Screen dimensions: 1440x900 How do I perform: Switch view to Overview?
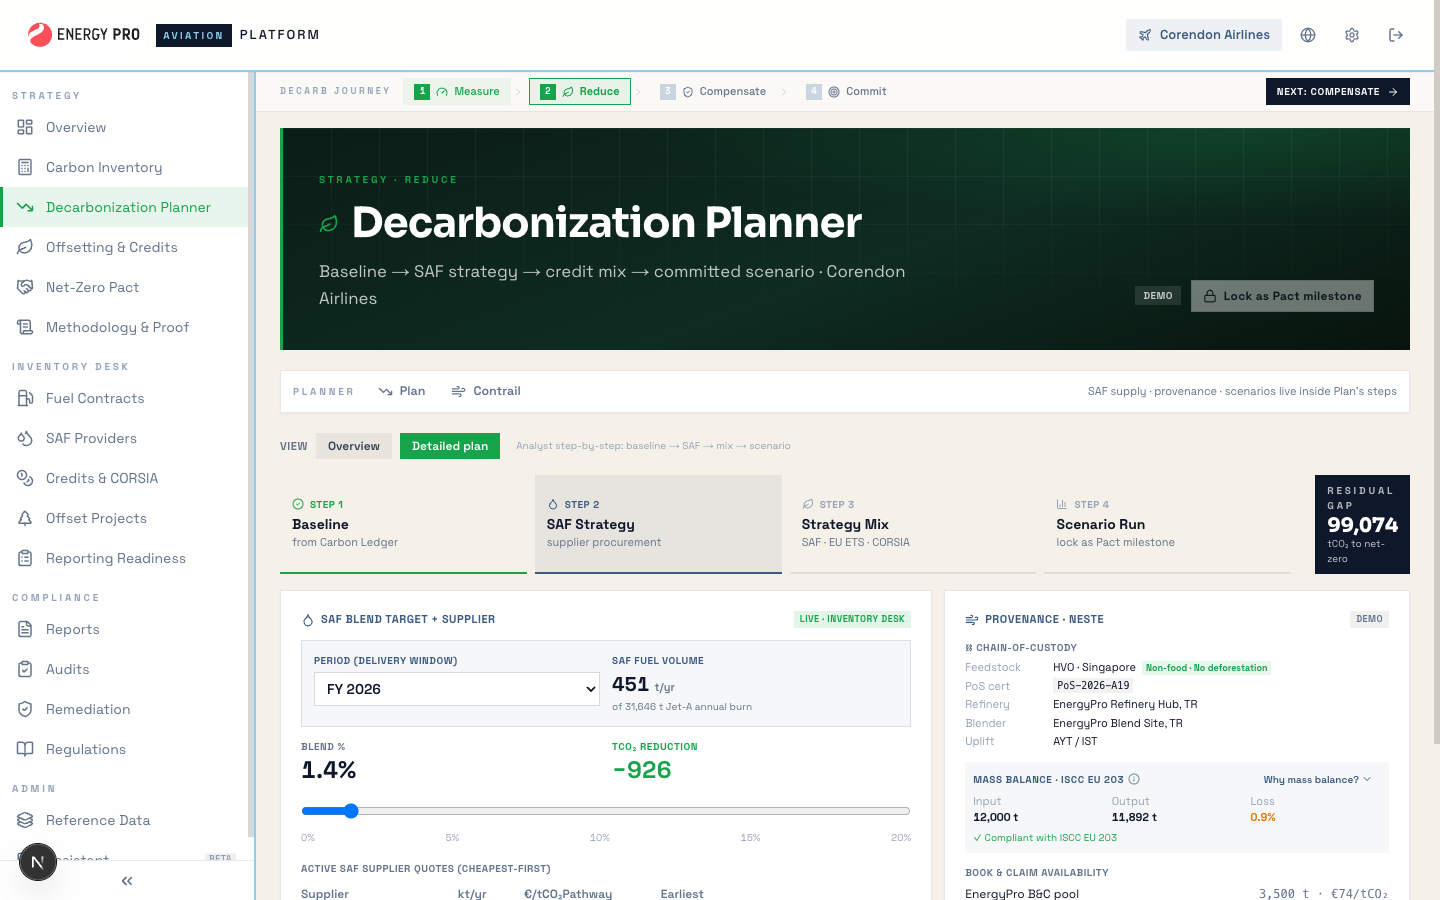point(354,446)
